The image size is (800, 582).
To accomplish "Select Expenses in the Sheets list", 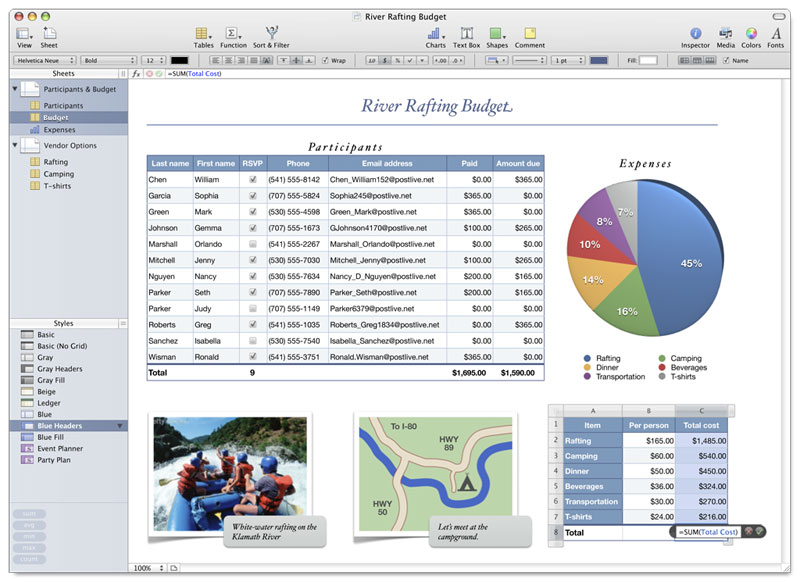I will coord(59,130).
